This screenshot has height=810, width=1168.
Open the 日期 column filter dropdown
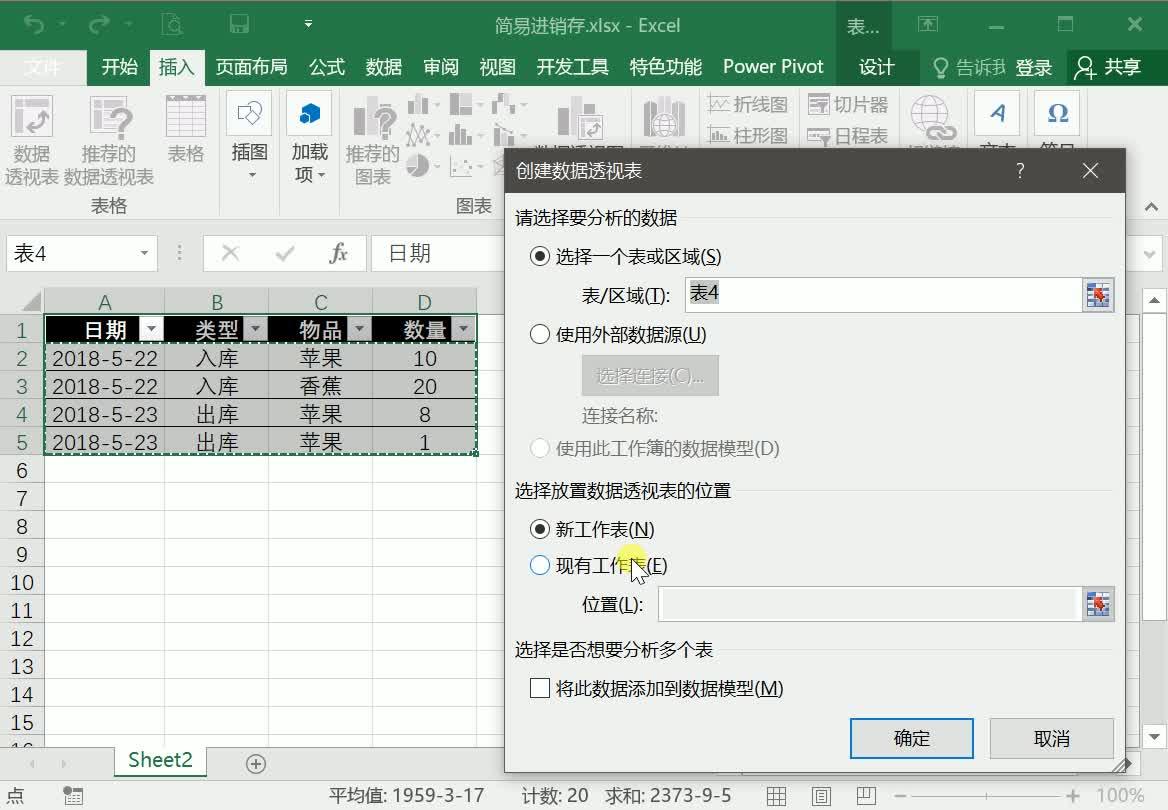tap(150, 328)
